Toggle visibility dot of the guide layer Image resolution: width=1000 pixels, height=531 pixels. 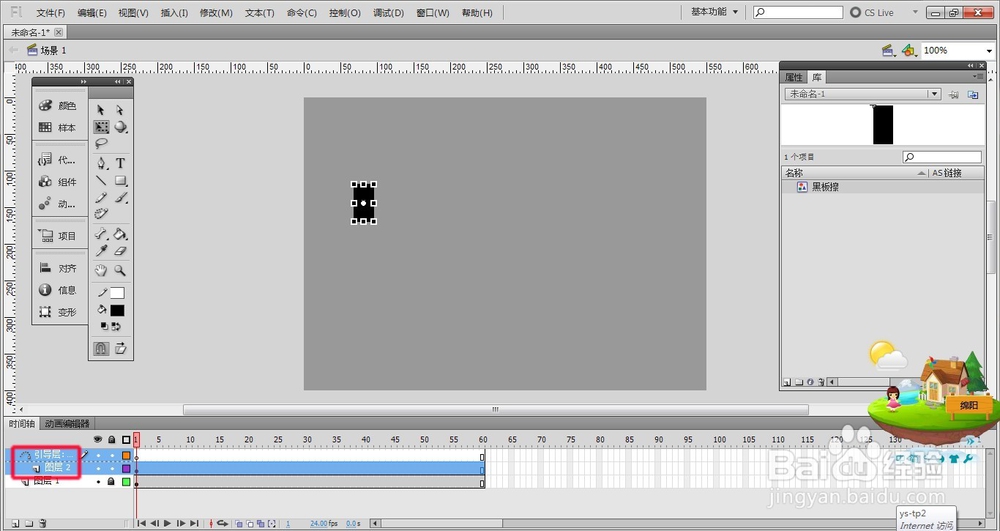click(98, 455)
